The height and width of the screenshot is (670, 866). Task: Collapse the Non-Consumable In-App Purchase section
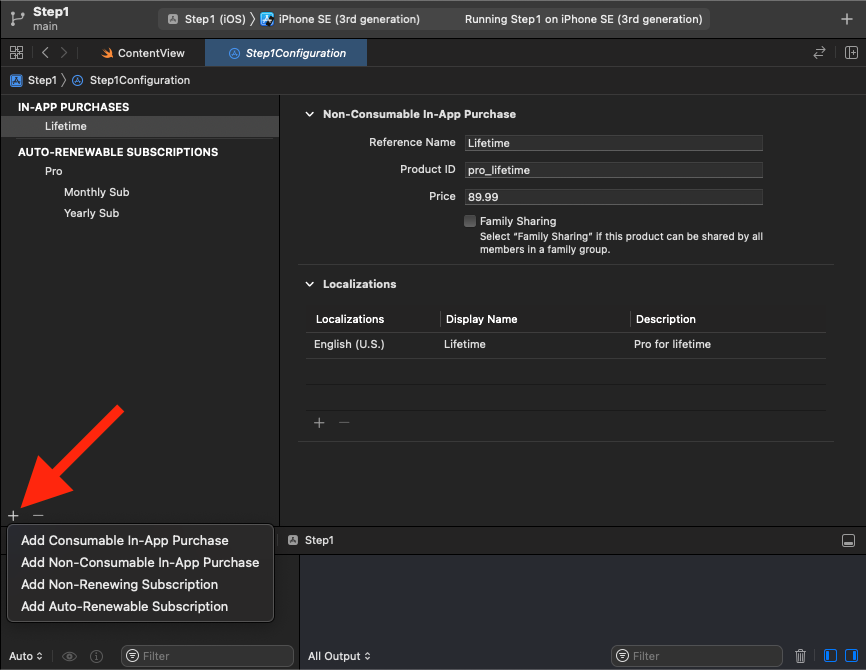point(310,114)
